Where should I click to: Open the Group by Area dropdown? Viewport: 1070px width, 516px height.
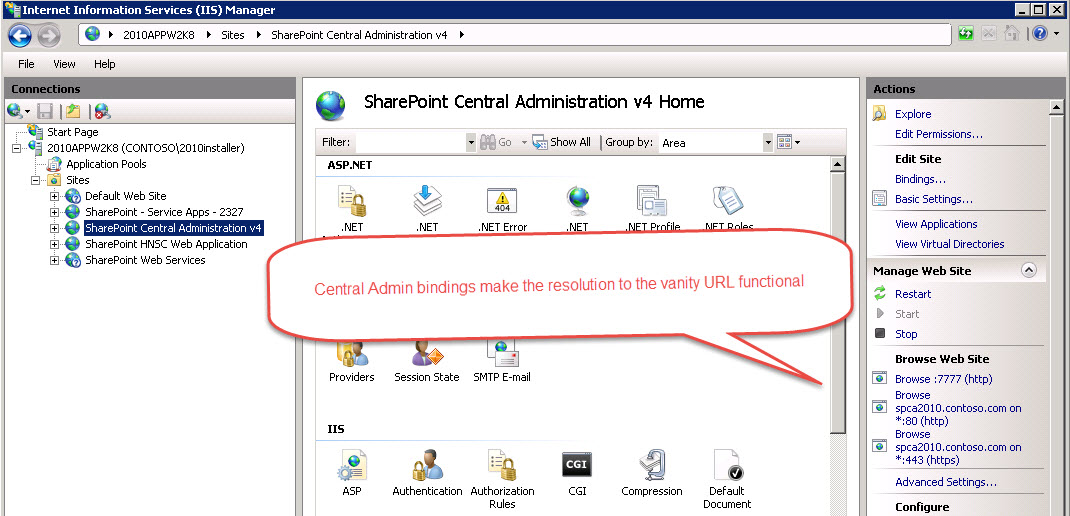click(x=768, y=142)
